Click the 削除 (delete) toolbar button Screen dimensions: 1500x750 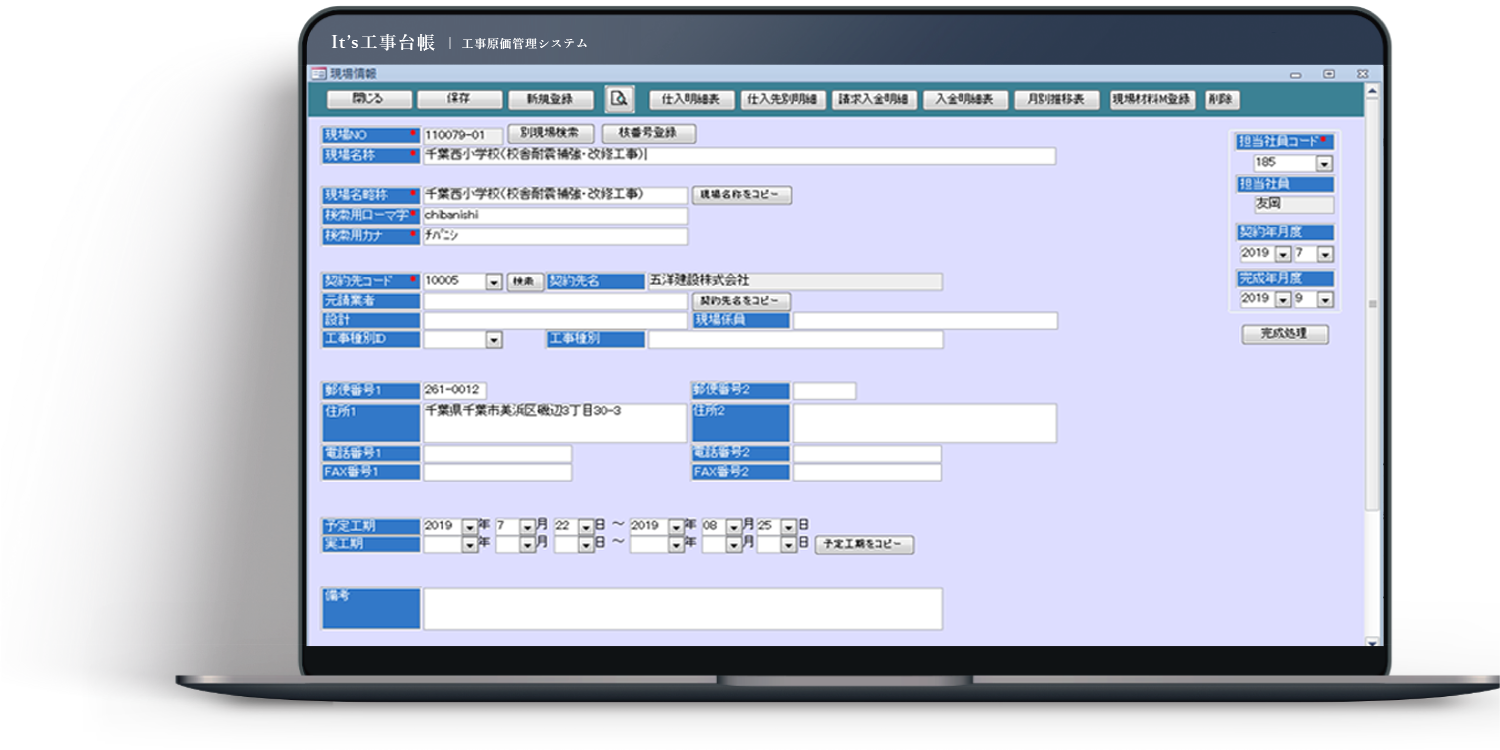click(x=1220, y=99)
